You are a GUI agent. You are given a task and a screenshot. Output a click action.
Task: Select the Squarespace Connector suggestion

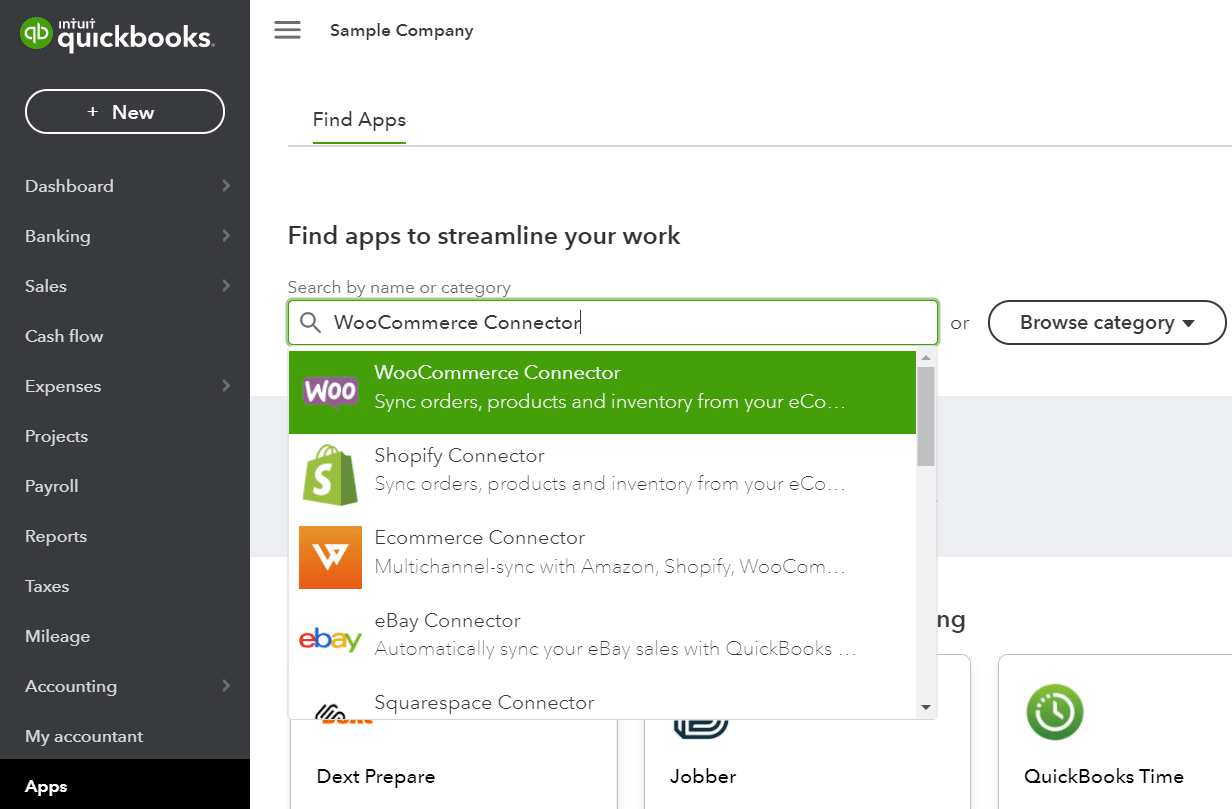(602, 701)
